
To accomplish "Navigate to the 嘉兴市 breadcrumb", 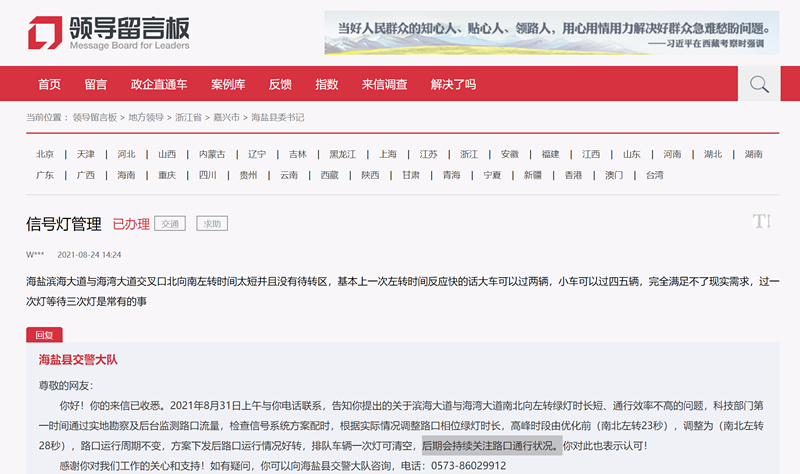I will pos(227,118).
